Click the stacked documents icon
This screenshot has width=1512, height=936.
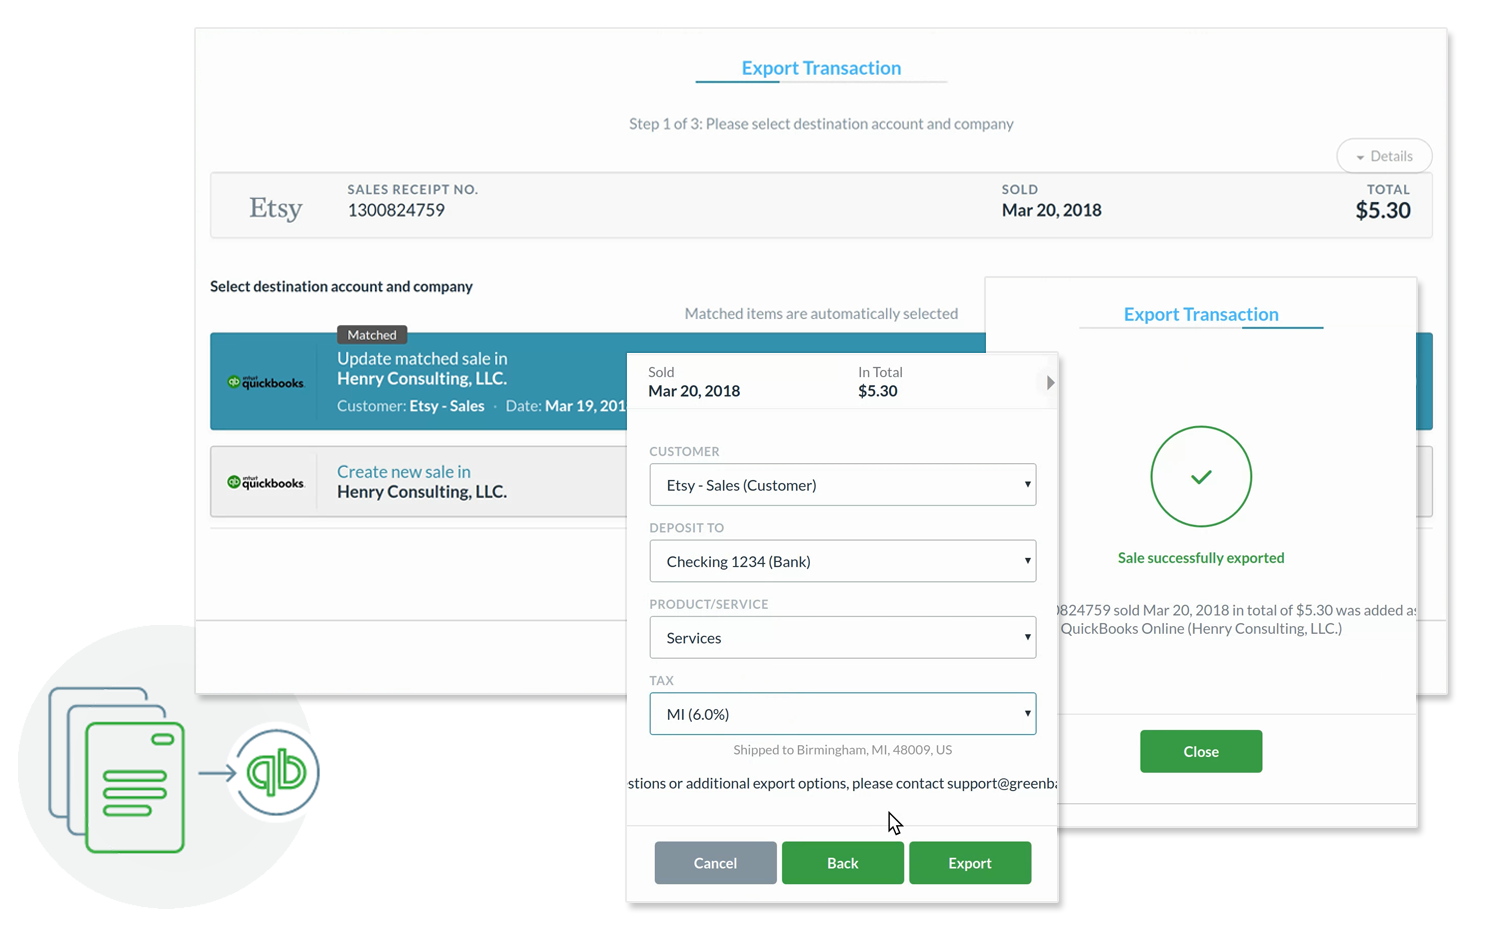pos(117,768)
